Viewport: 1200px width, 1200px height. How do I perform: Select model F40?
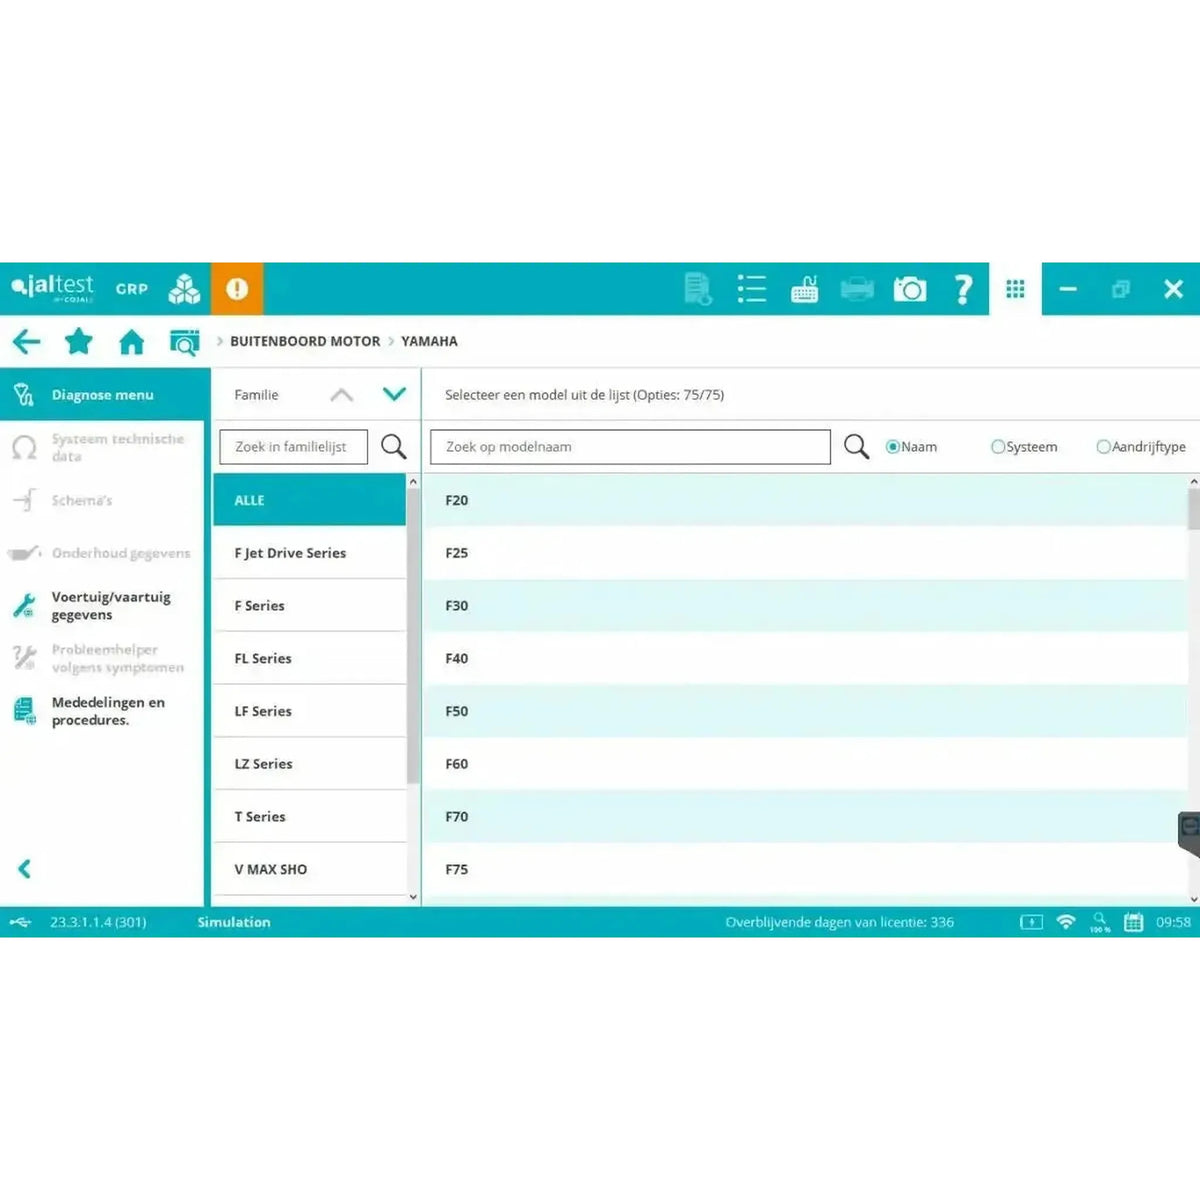point(805,658)
